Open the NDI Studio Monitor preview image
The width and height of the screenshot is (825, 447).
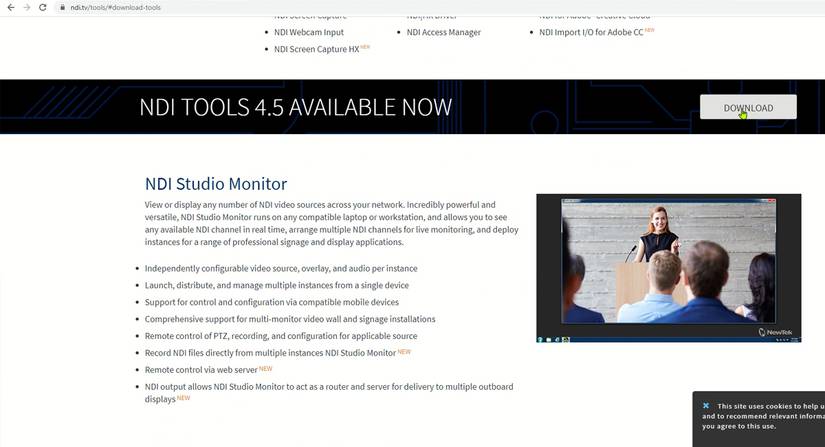point(668,268)
